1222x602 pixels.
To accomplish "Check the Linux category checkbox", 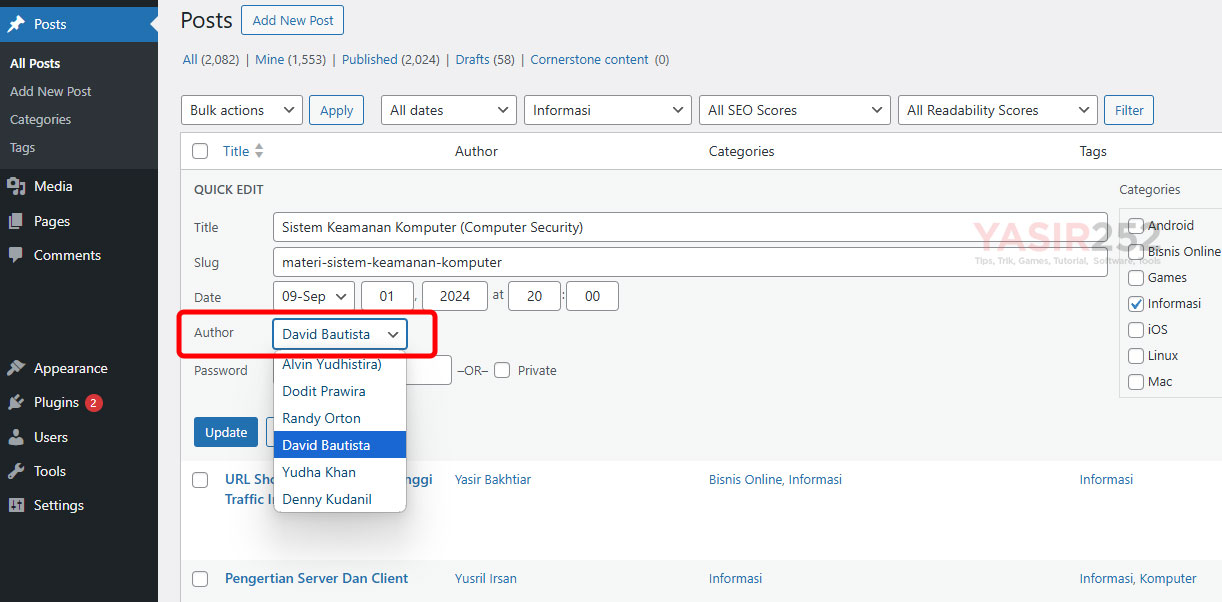I will (x=1136, y=356).
